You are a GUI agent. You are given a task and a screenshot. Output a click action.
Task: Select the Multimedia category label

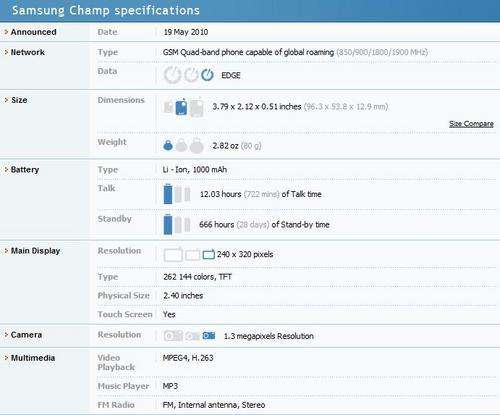pyautogui.click(x=33, y=358)
